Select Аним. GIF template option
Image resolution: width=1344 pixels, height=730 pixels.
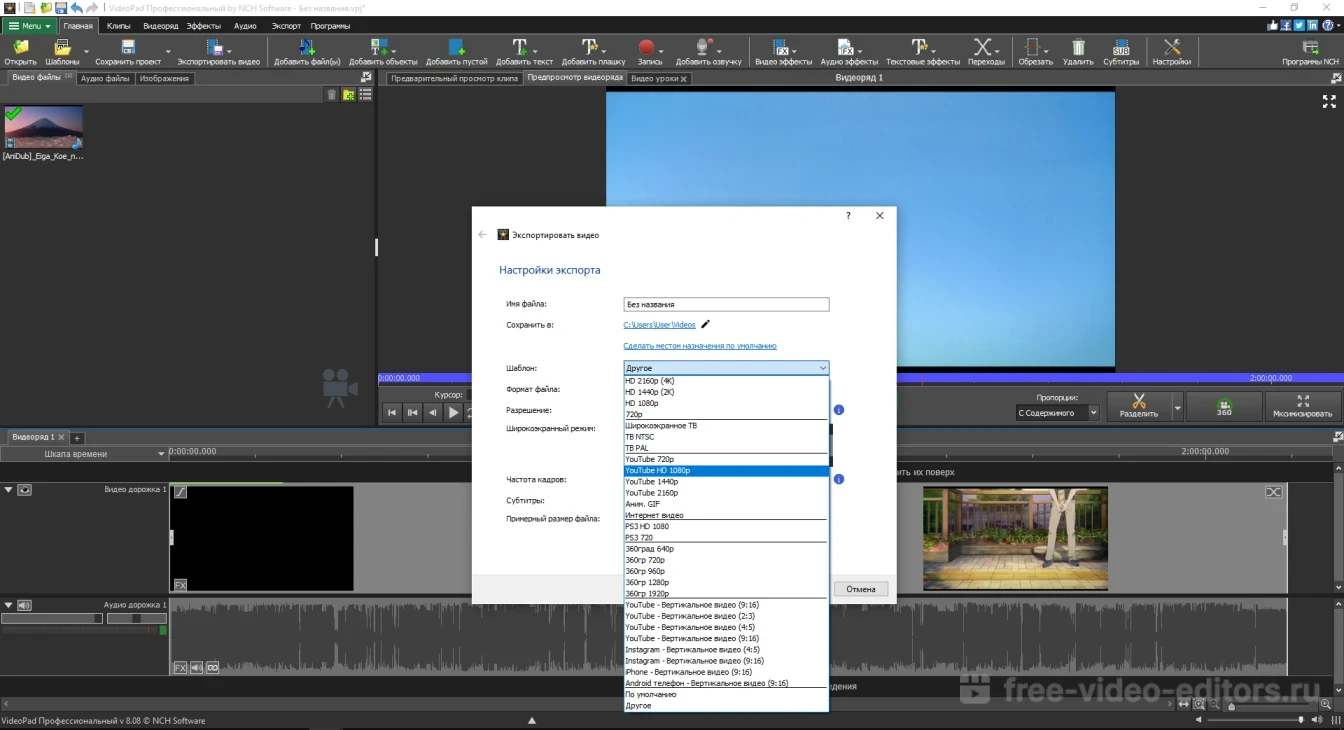point(726,504)
